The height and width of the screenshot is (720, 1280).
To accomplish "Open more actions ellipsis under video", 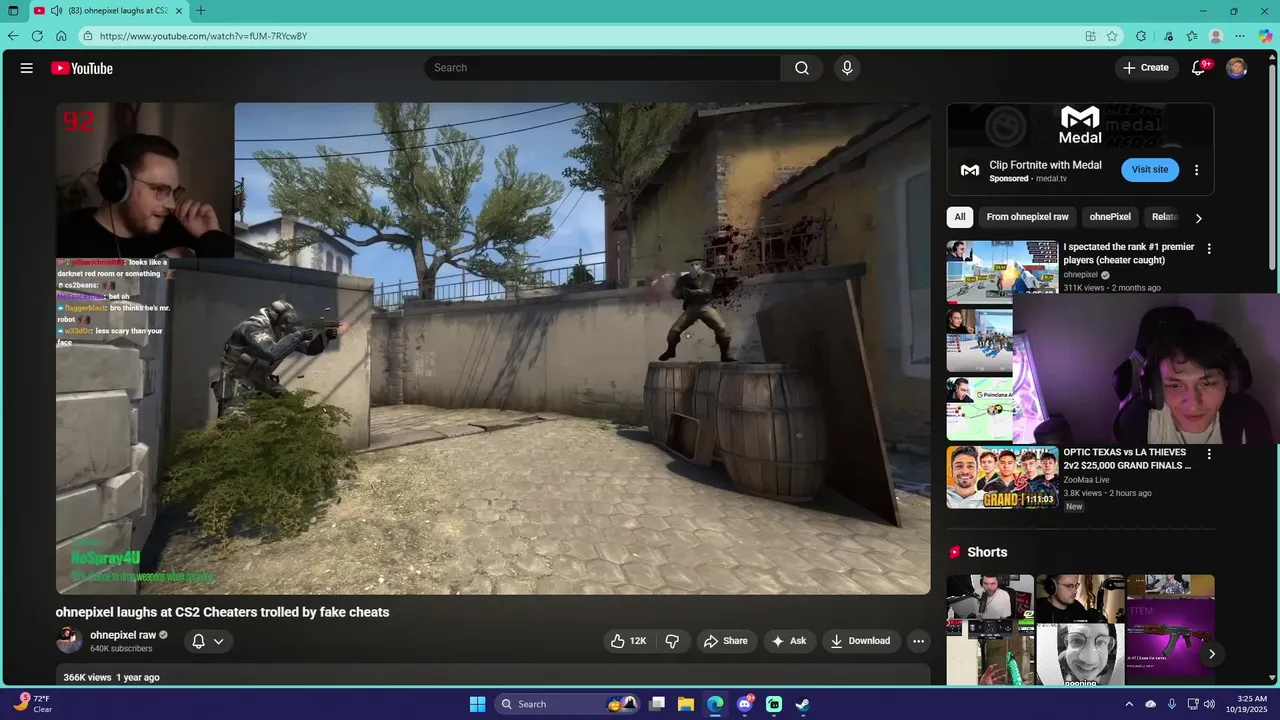I will point(918,641).
